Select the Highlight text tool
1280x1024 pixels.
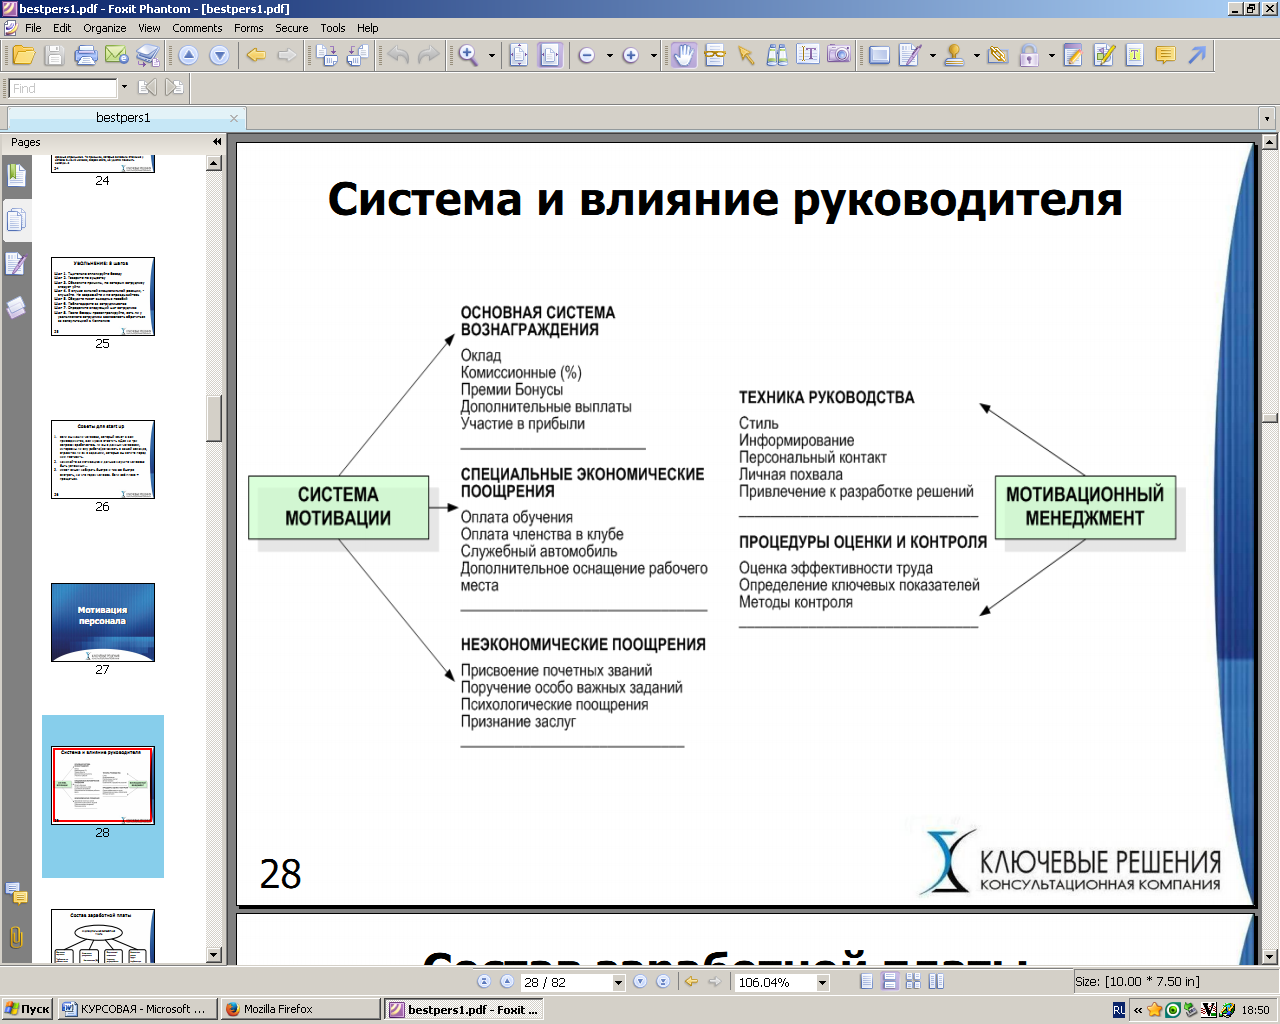tap(1135, 56)
